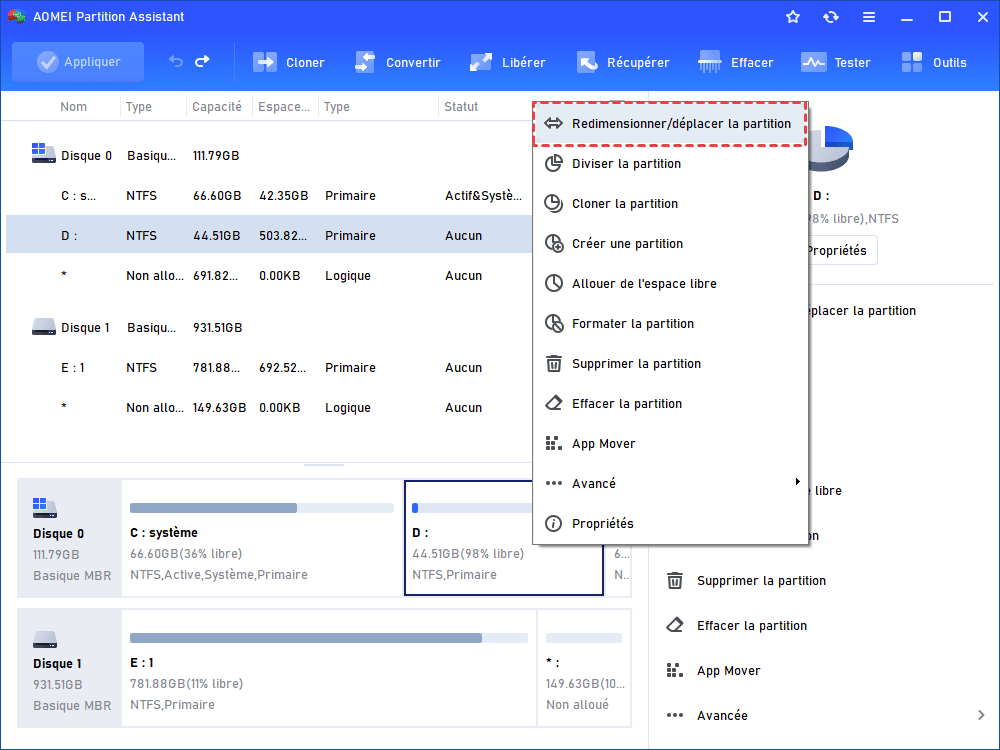The image size is (1000, 750).
Task: Open the Tester tool
Action: tap(835, 62)
